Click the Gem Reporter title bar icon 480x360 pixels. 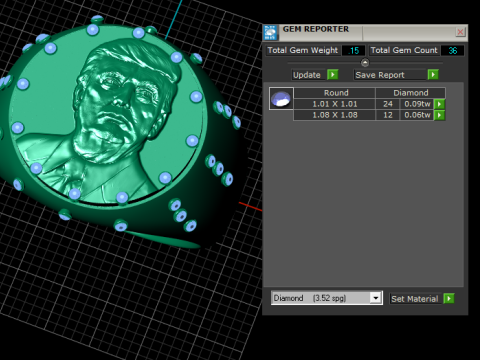(x=270, y=33)
